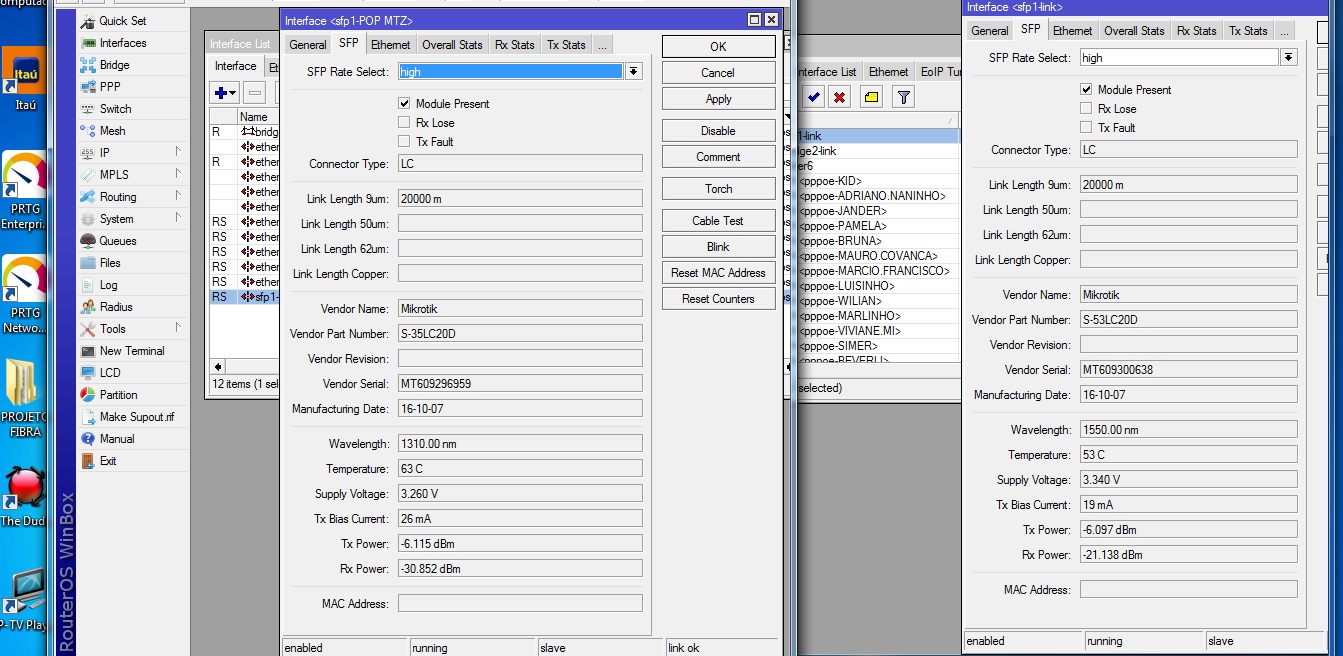Open SFP Rate Select dropdown in sfp1-link window
Image resolution: width=1343 pixels, height=656 pixels.
coord(1288,58)
